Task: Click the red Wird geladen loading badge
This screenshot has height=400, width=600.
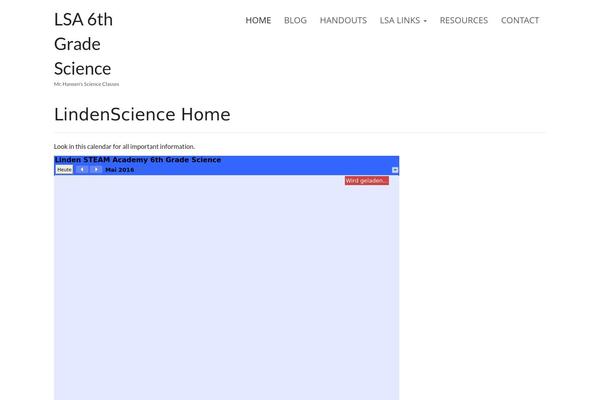Action: [x=367, y=181]
